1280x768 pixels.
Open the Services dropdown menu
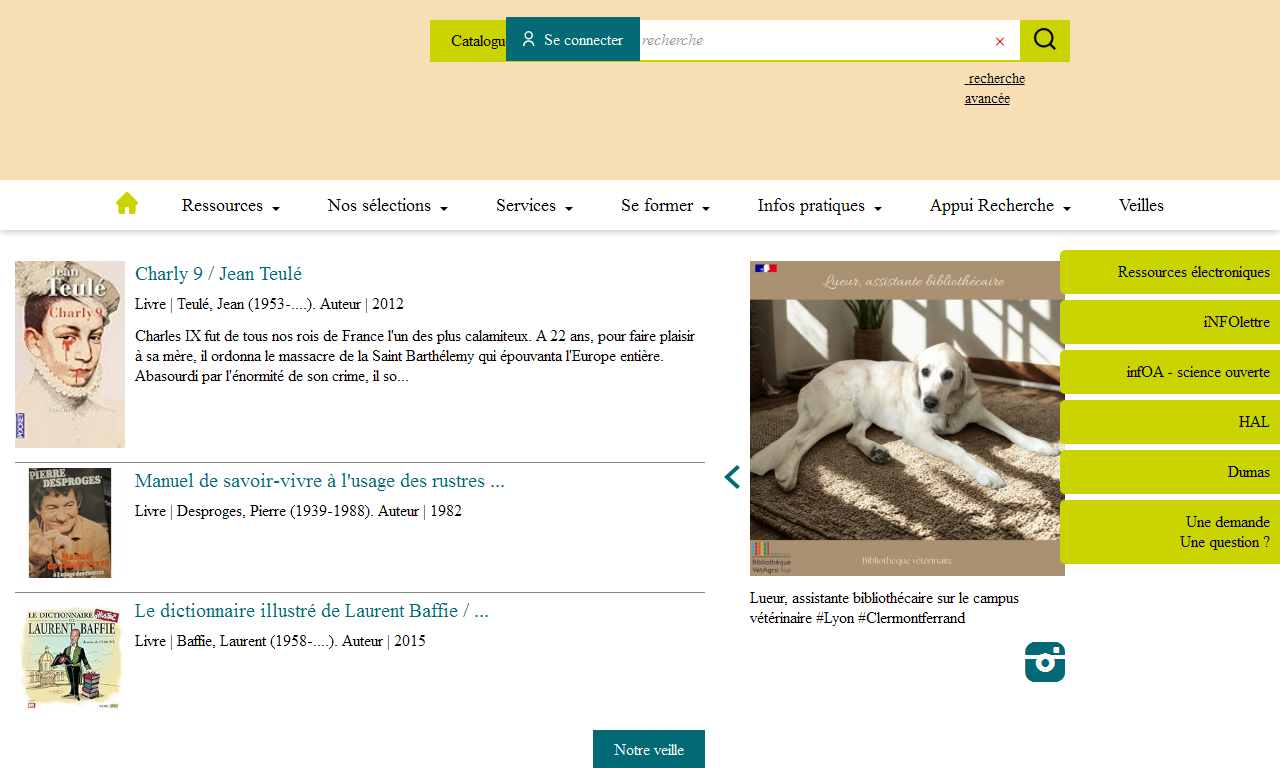point(534,205)
